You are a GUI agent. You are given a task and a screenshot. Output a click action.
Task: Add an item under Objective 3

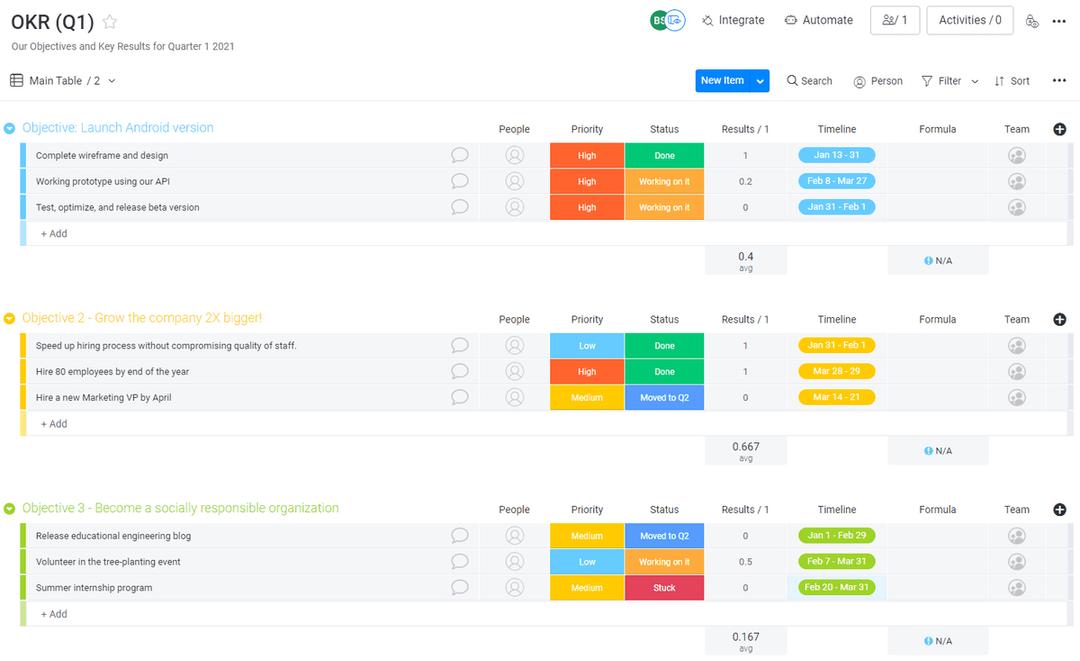pyautogui.click(x=51, y=613)
